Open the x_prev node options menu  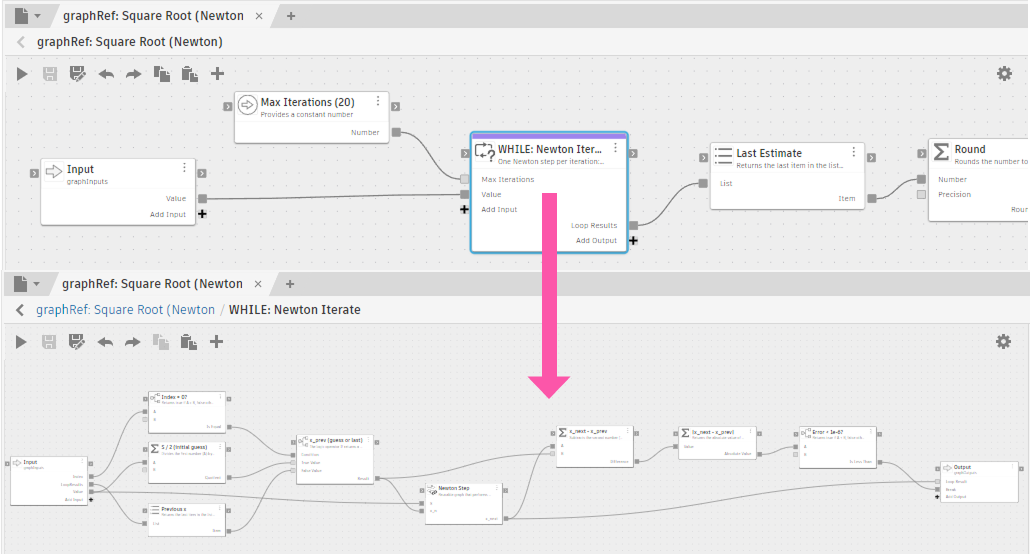[369, 440]
